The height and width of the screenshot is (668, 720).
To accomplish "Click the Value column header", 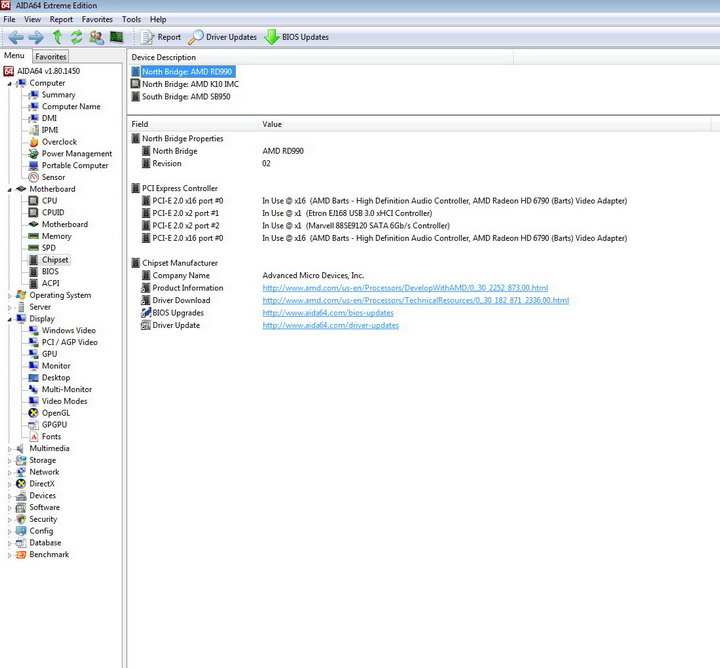I will pos(484,124).
